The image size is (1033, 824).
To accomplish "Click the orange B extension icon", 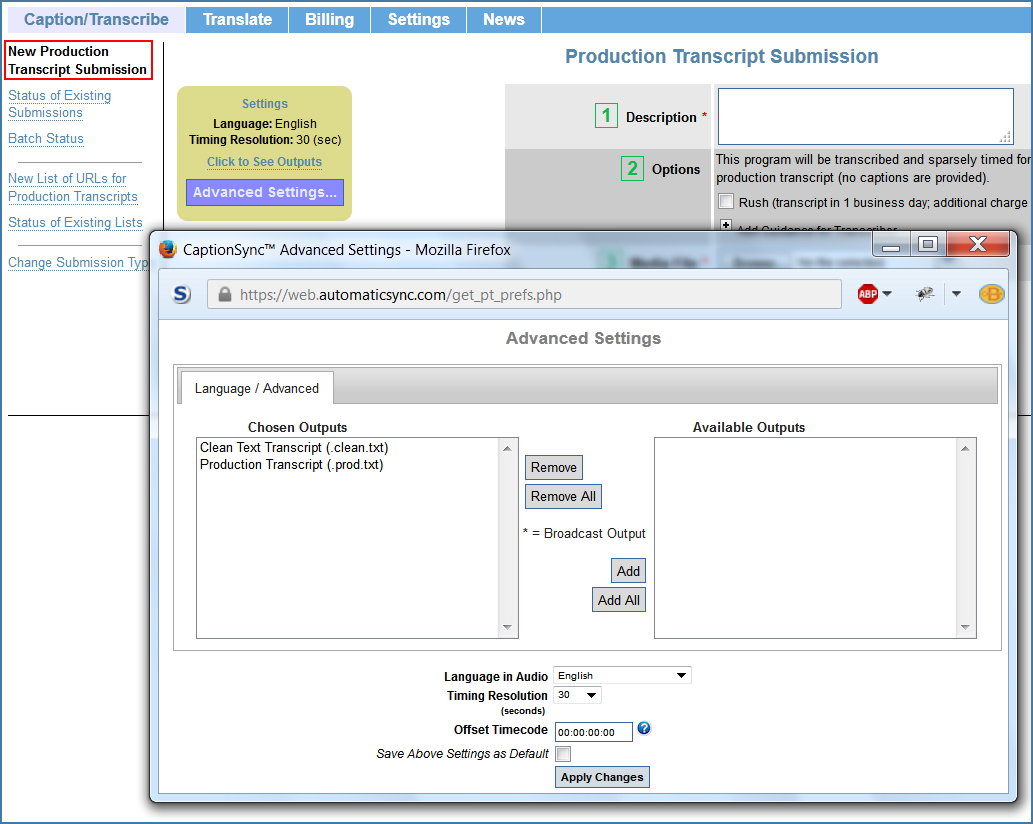I will 991,294.
